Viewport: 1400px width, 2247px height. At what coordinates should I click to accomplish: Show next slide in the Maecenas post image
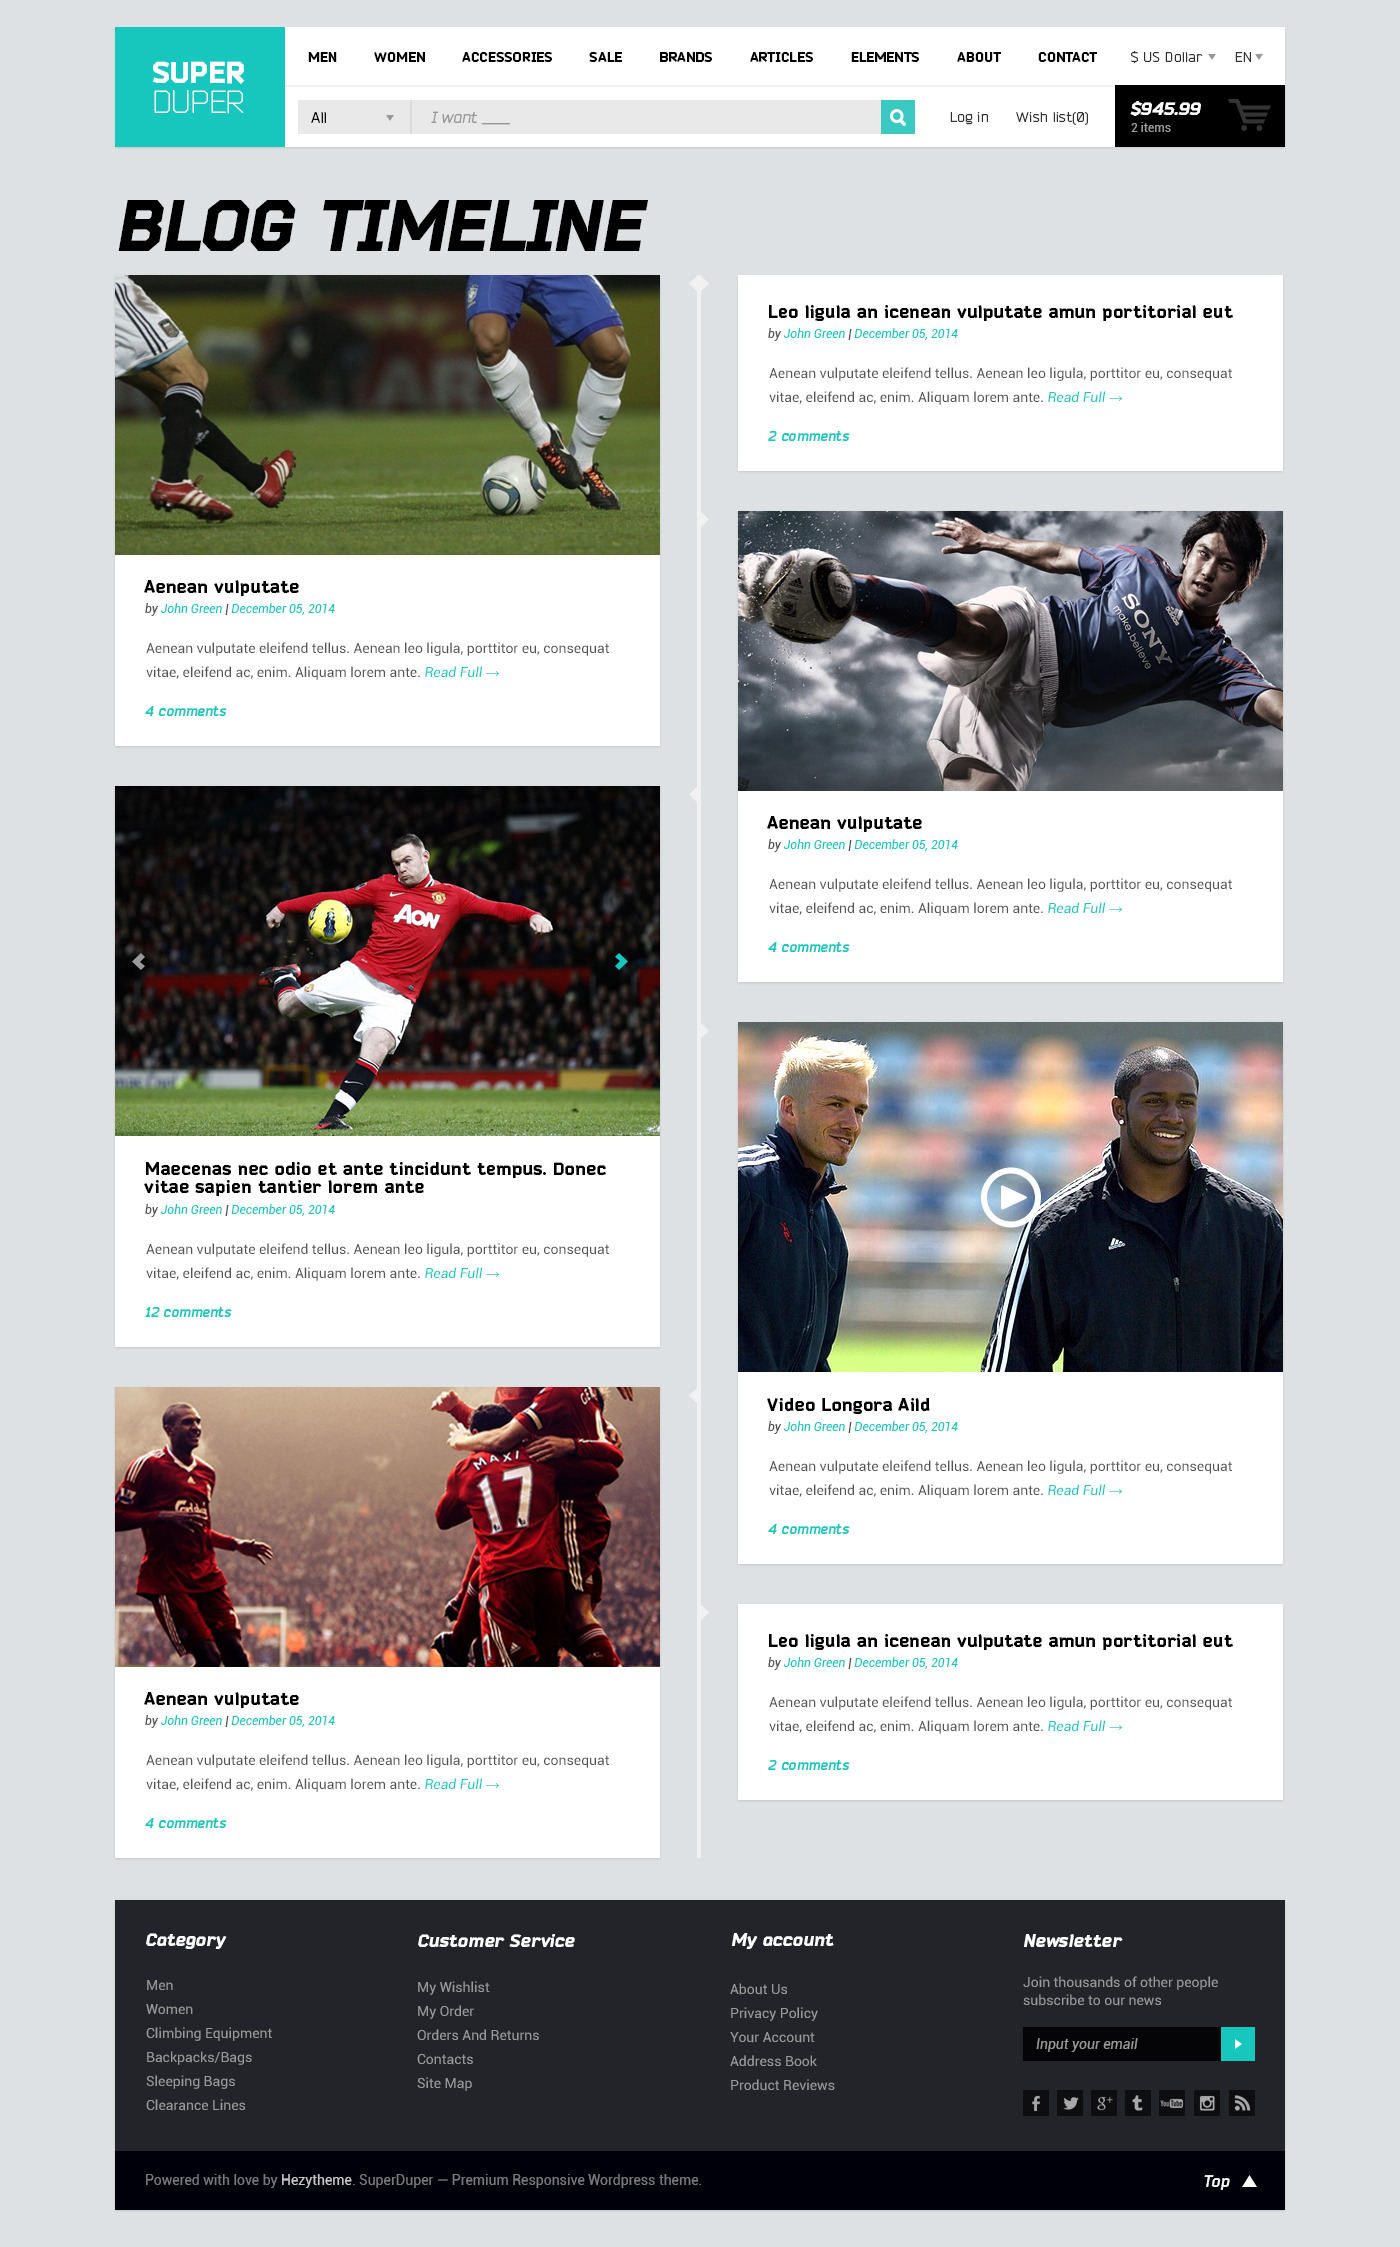pos(621,961)
